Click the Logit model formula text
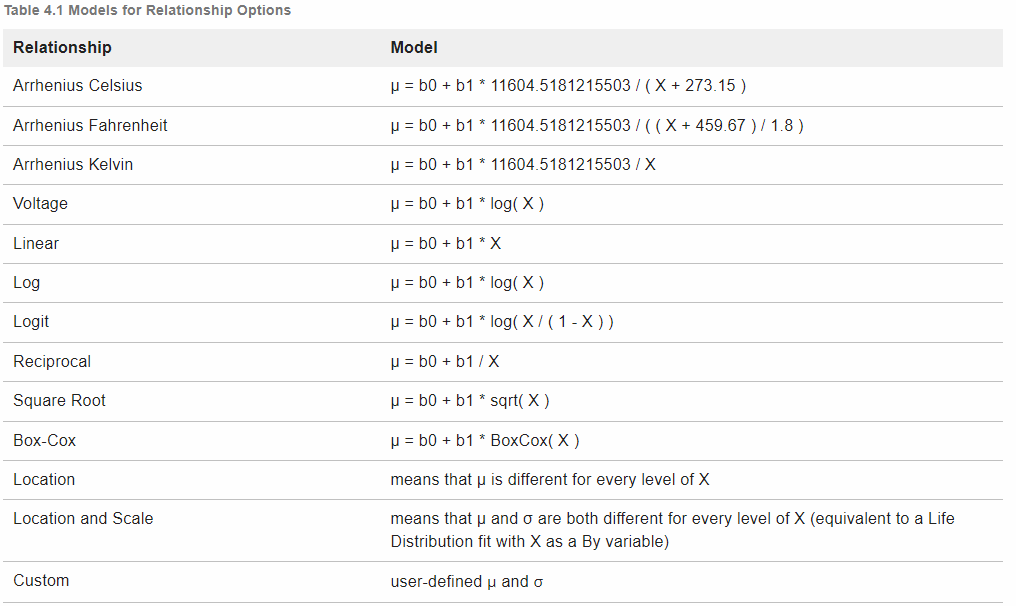1016x606 pixels. point(502,322)
